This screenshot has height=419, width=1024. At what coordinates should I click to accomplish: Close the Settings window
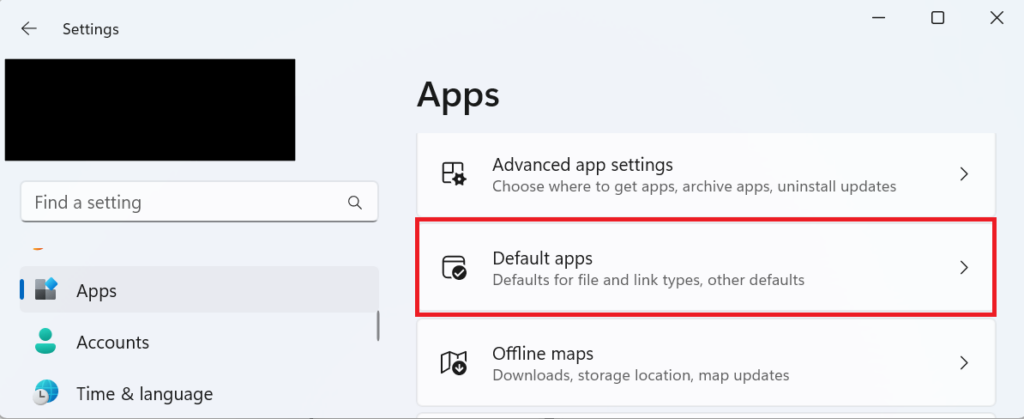point(997,18)
